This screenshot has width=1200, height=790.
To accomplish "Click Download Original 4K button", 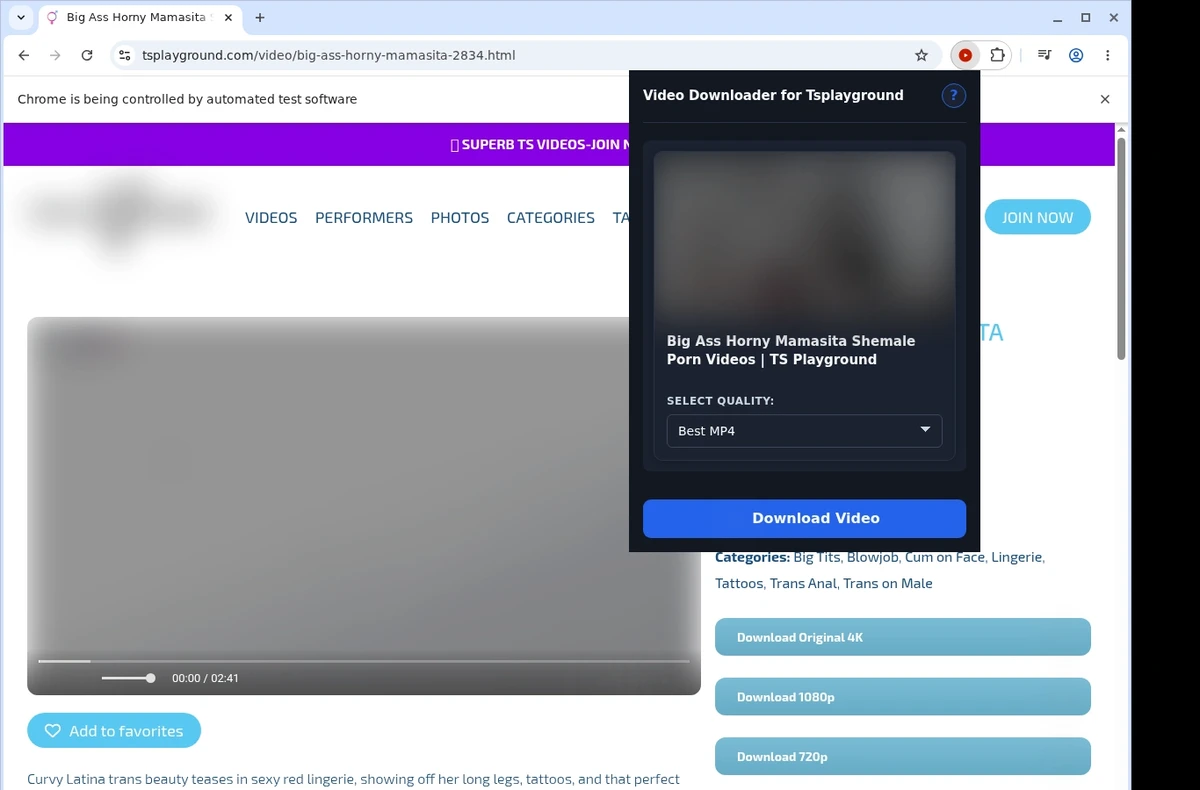I will pyautogui.click(x=902, y=637).
